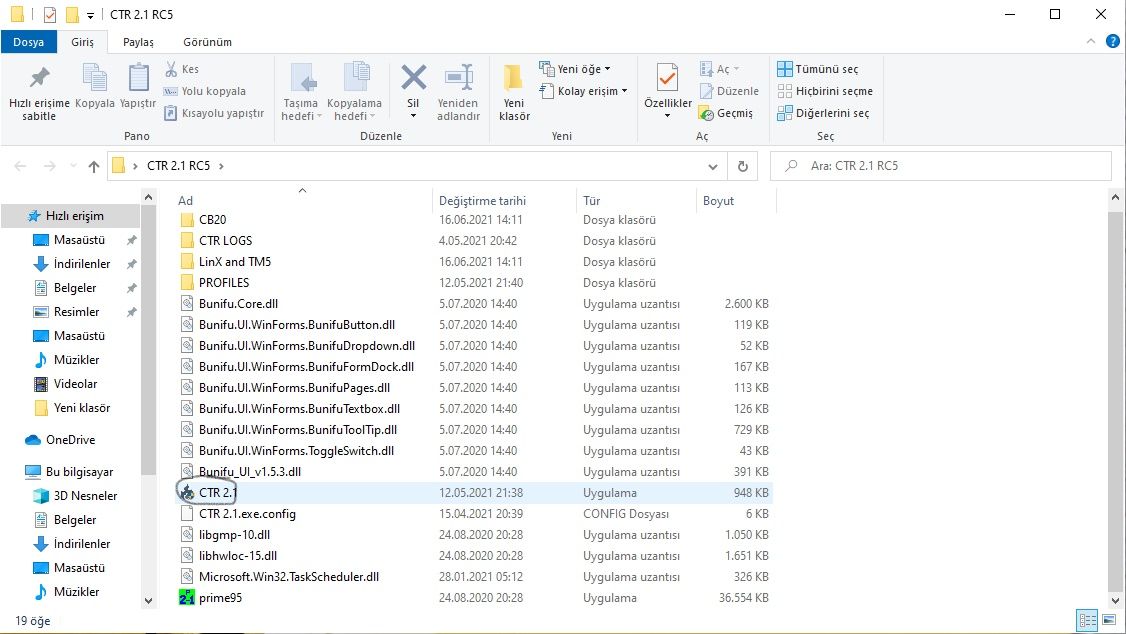Create a Yeni klasör

[514, 92]
